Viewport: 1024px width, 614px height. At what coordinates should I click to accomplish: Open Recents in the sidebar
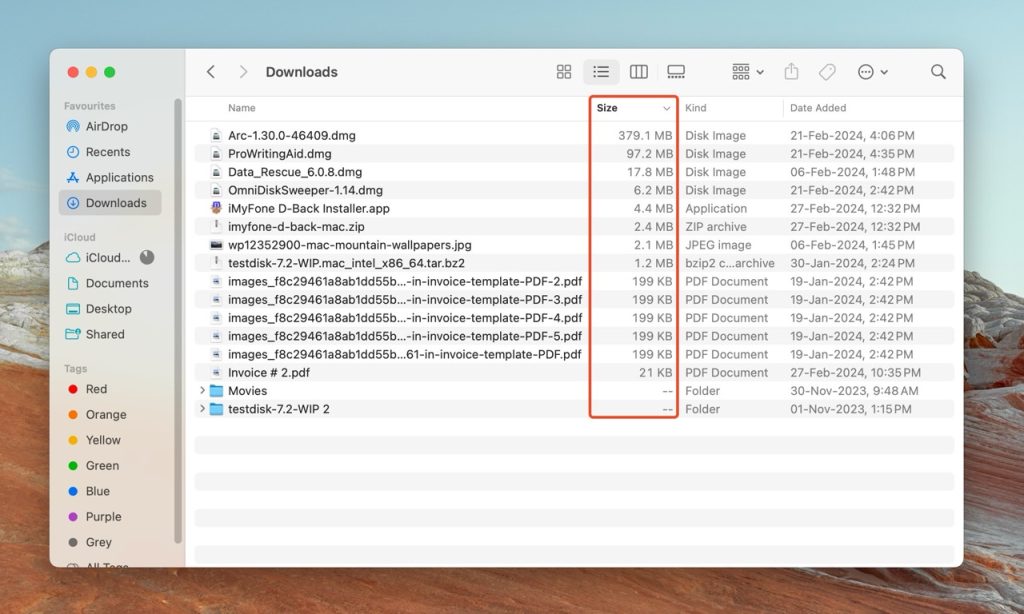(106, 151)
